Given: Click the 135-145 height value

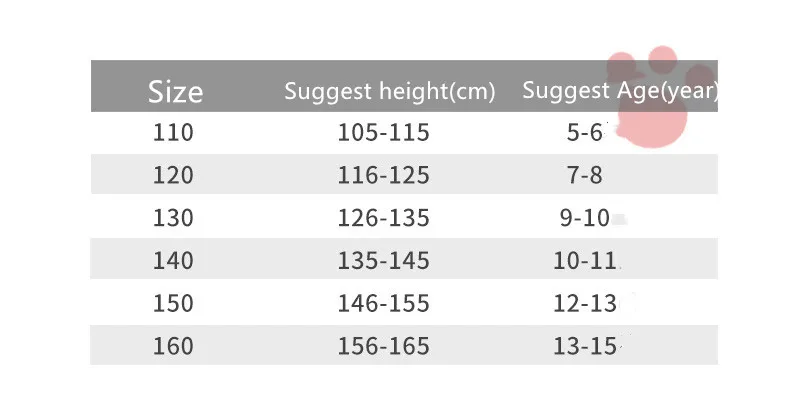Looking at the screenshot, I should (383, 261).
